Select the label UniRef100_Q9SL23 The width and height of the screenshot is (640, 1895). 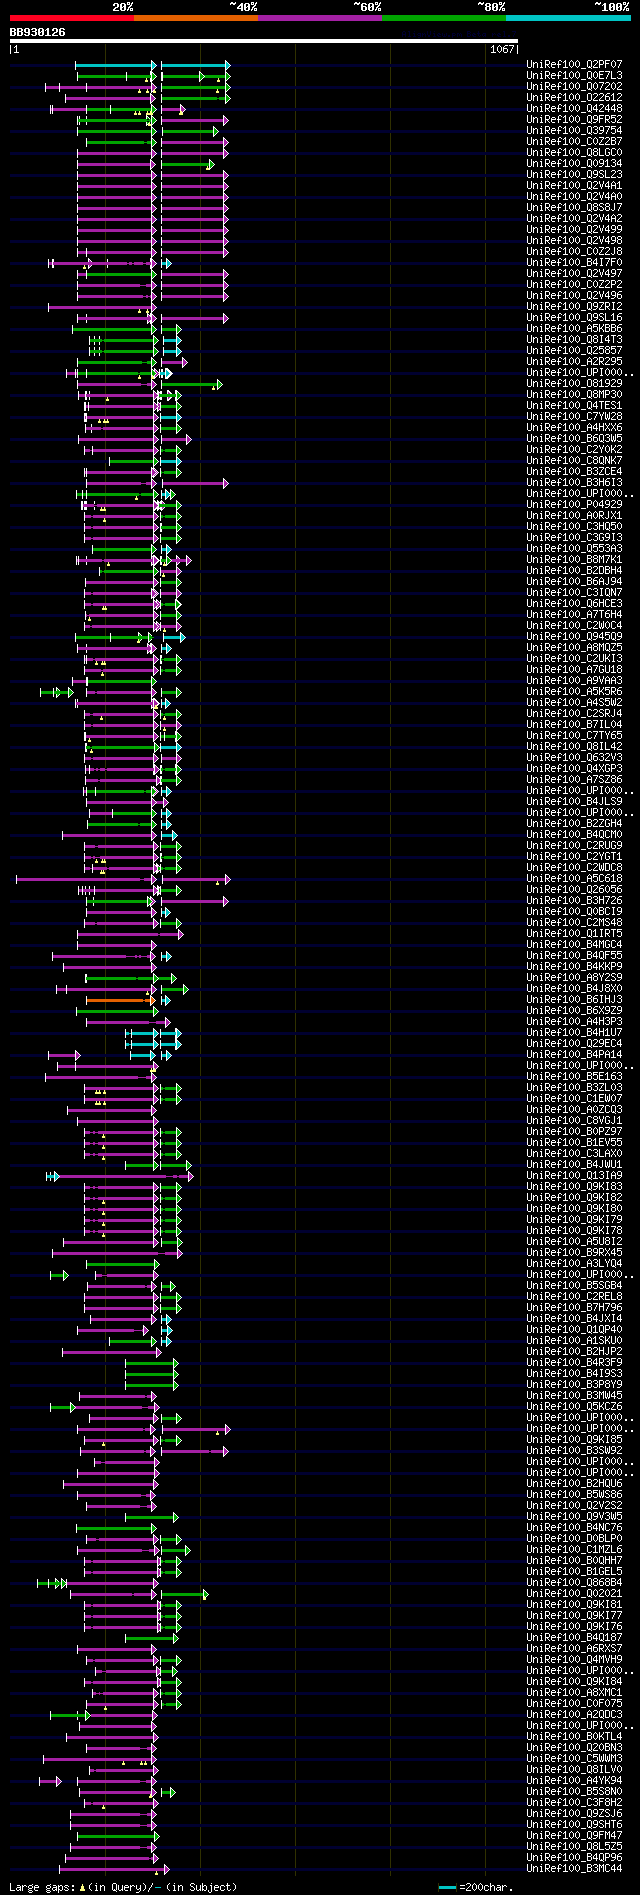[574, 175]
